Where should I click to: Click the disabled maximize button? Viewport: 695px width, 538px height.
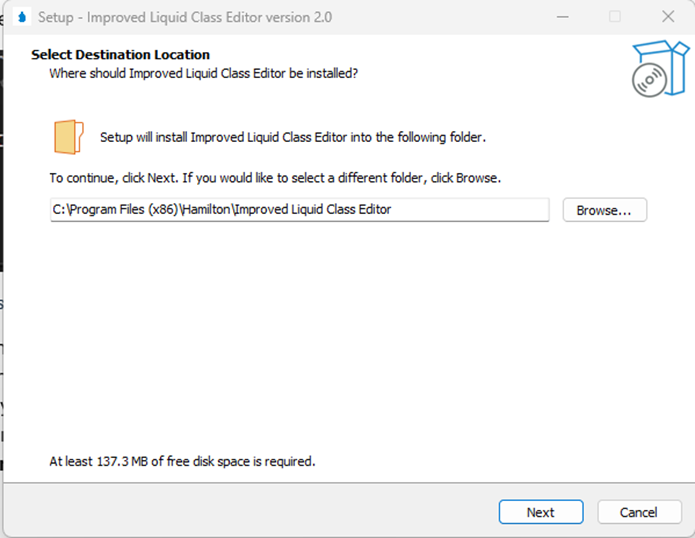pos(615,17)
